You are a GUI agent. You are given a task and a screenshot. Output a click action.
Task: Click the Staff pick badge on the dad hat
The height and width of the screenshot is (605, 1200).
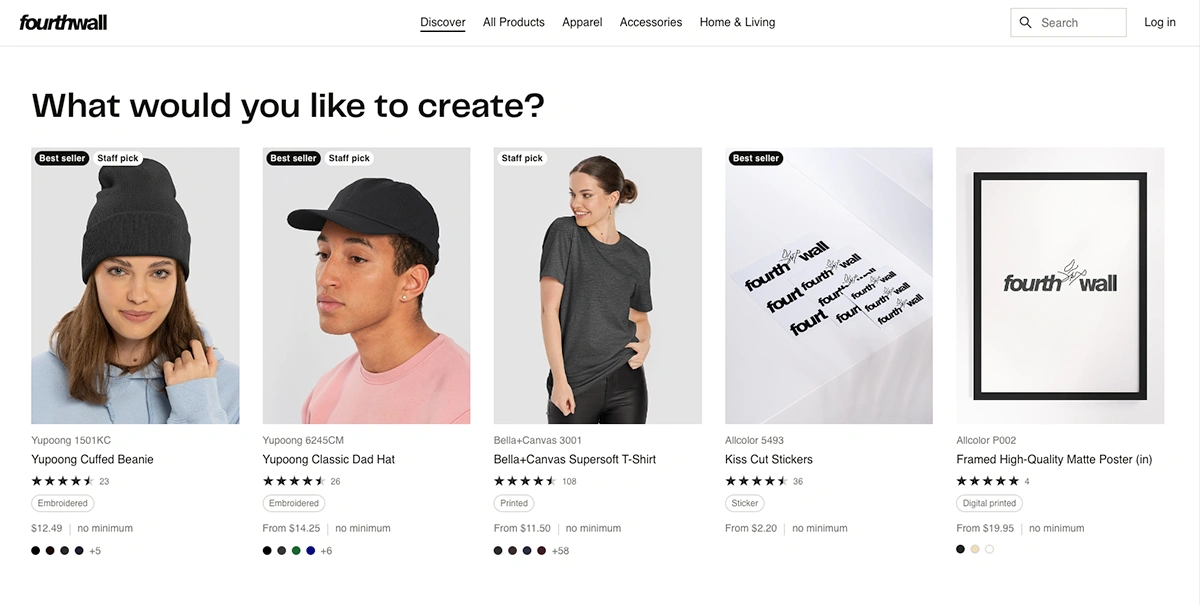349,158
